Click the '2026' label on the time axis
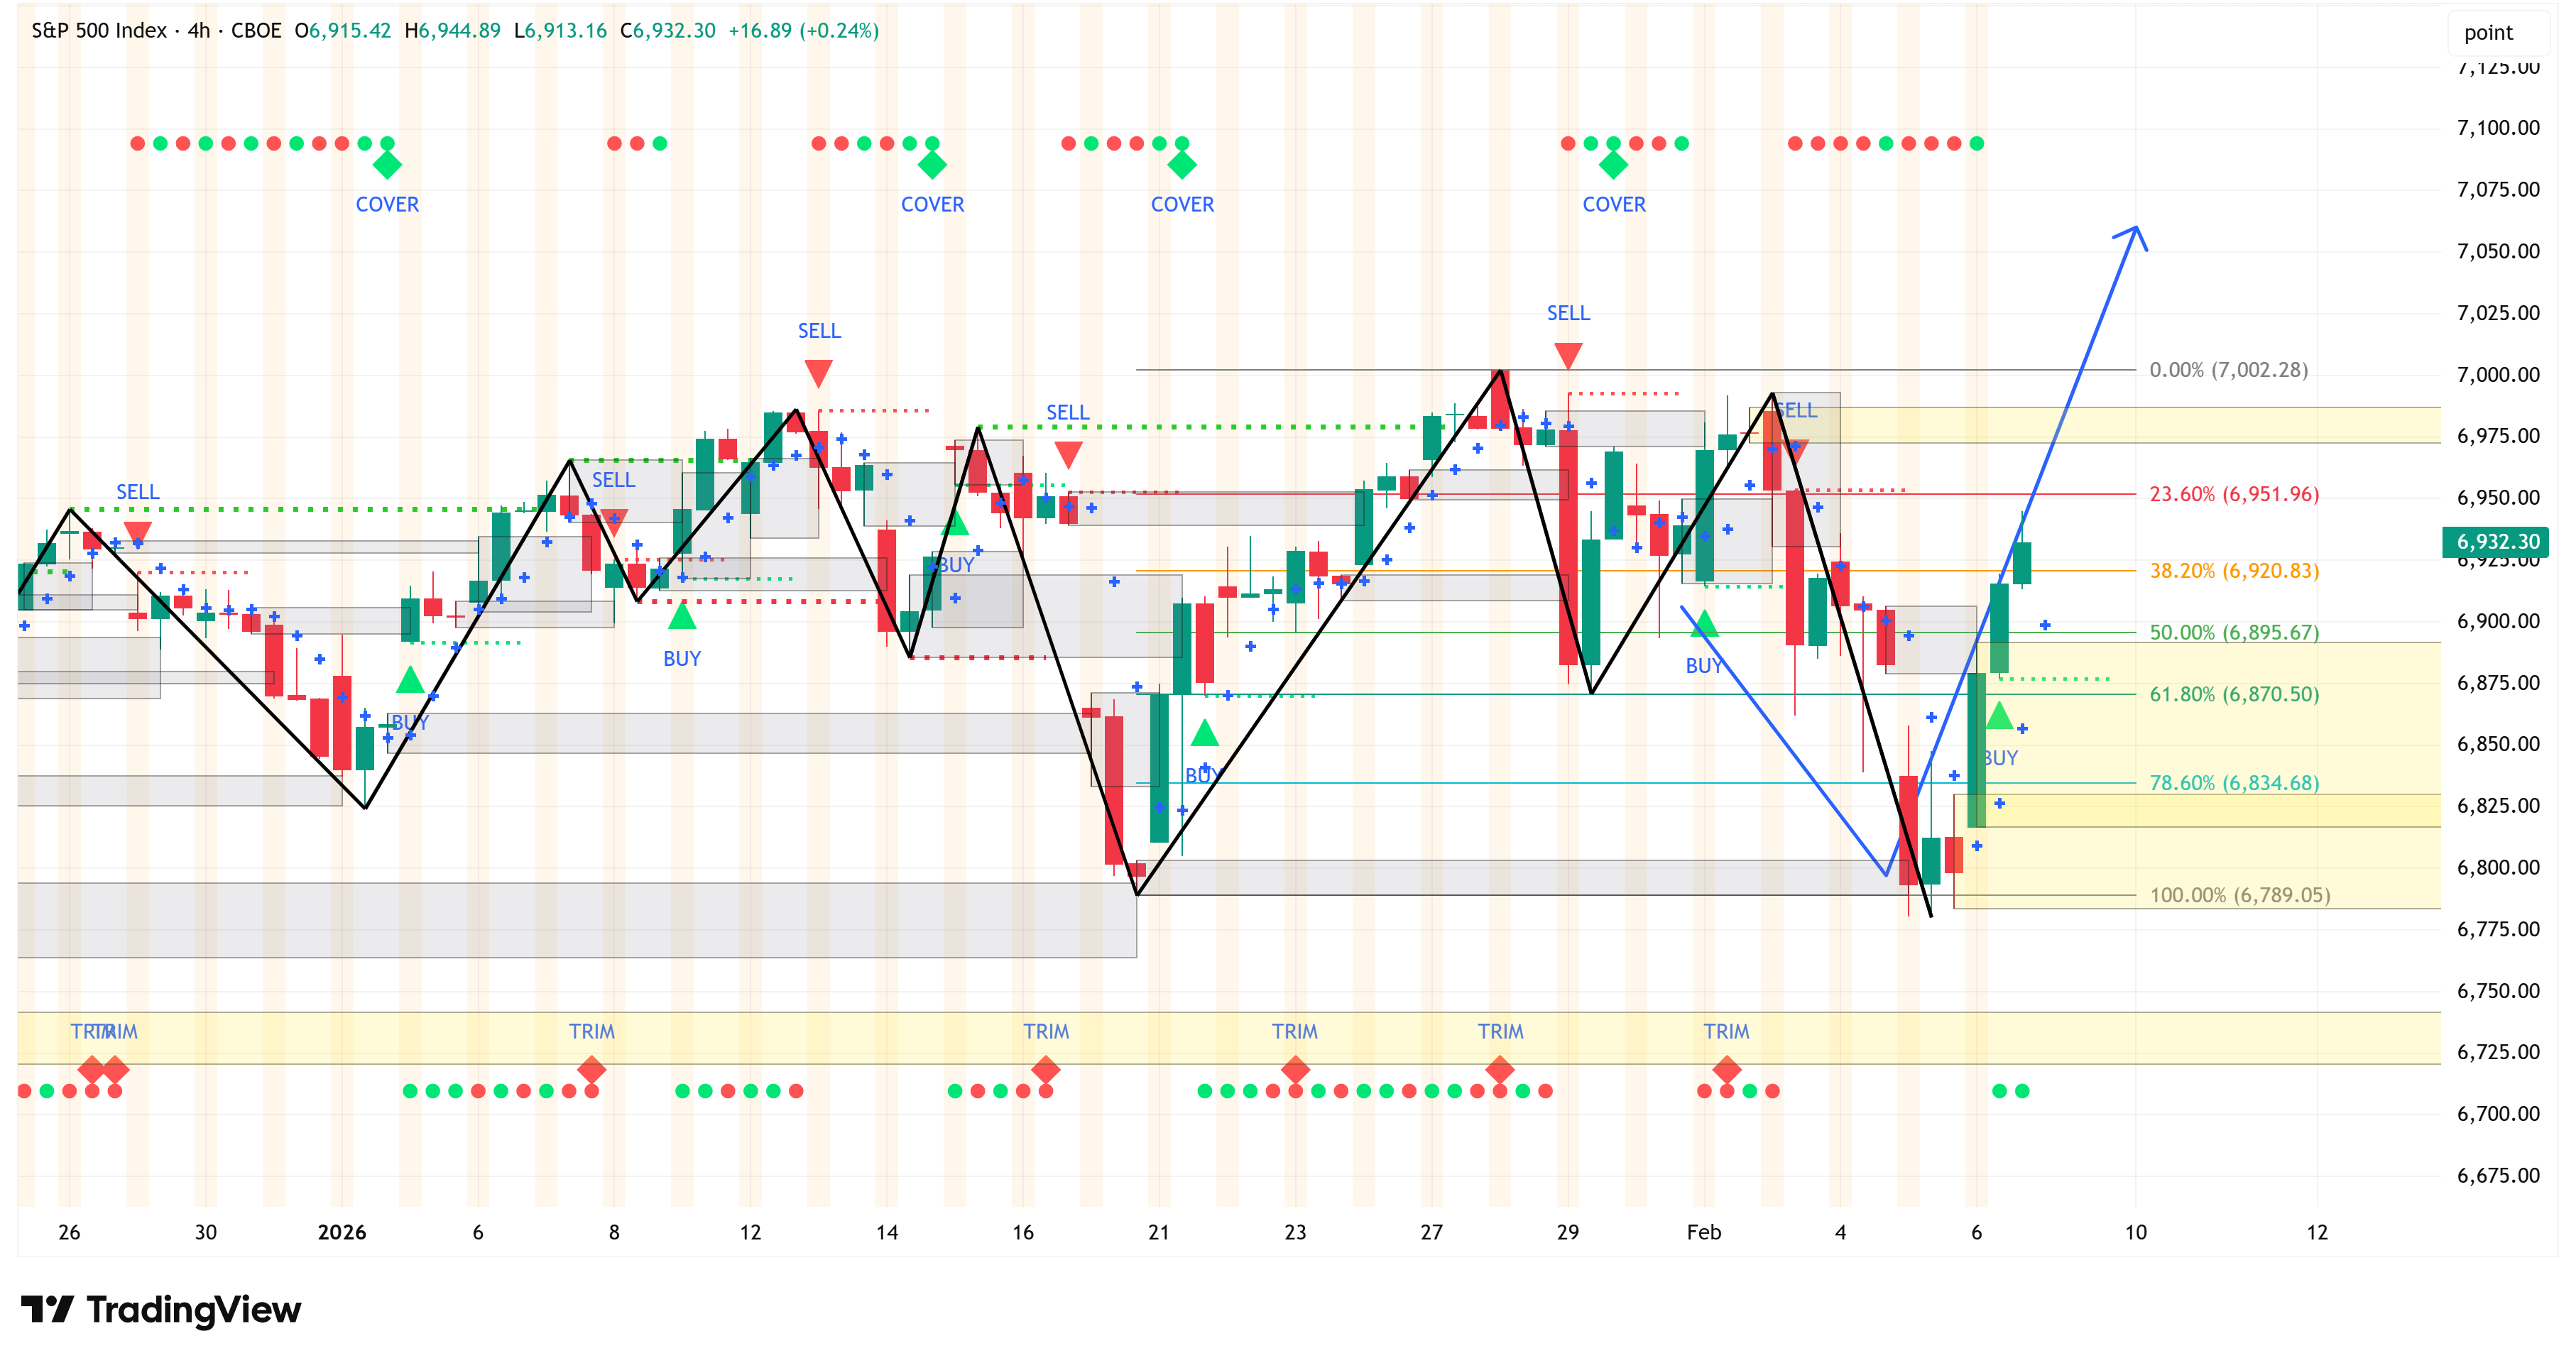This screenshot has width=2576, height=1363. point(342,1232)
